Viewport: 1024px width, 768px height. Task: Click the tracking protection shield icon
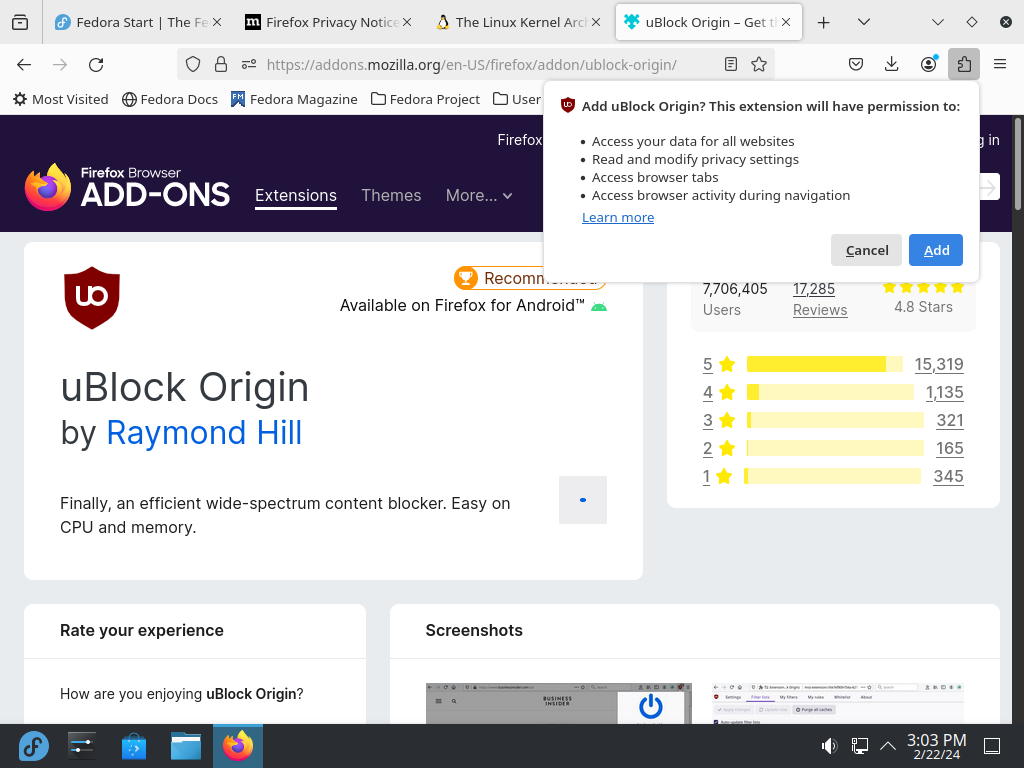click(x=193, y=64)
